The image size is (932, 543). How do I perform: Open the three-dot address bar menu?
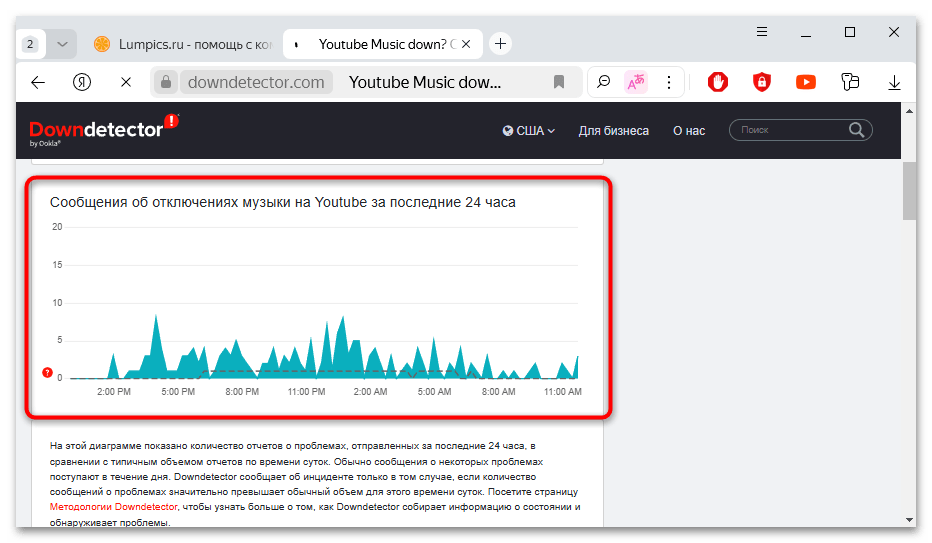coord(669,82)
